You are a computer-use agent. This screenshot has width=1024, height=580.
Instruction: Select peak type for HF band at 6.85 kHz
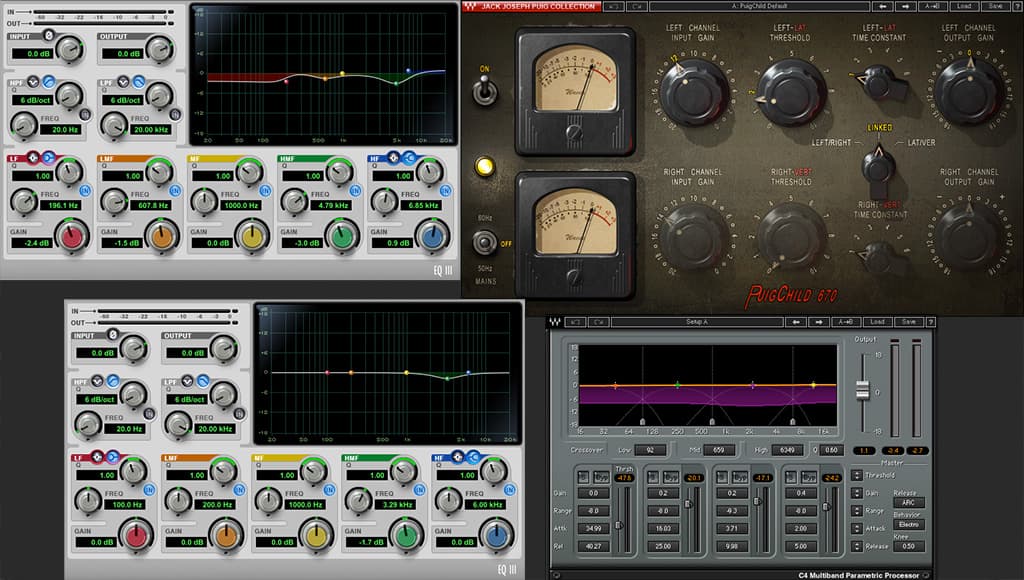(393, 157)
